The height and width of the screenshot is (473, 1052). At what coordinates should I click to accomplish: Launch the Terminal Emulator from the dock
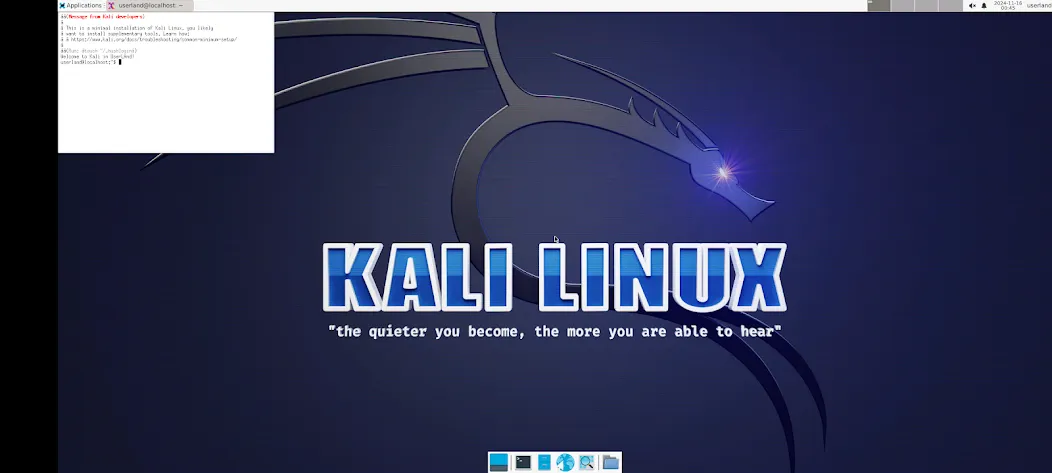(523, 462)
